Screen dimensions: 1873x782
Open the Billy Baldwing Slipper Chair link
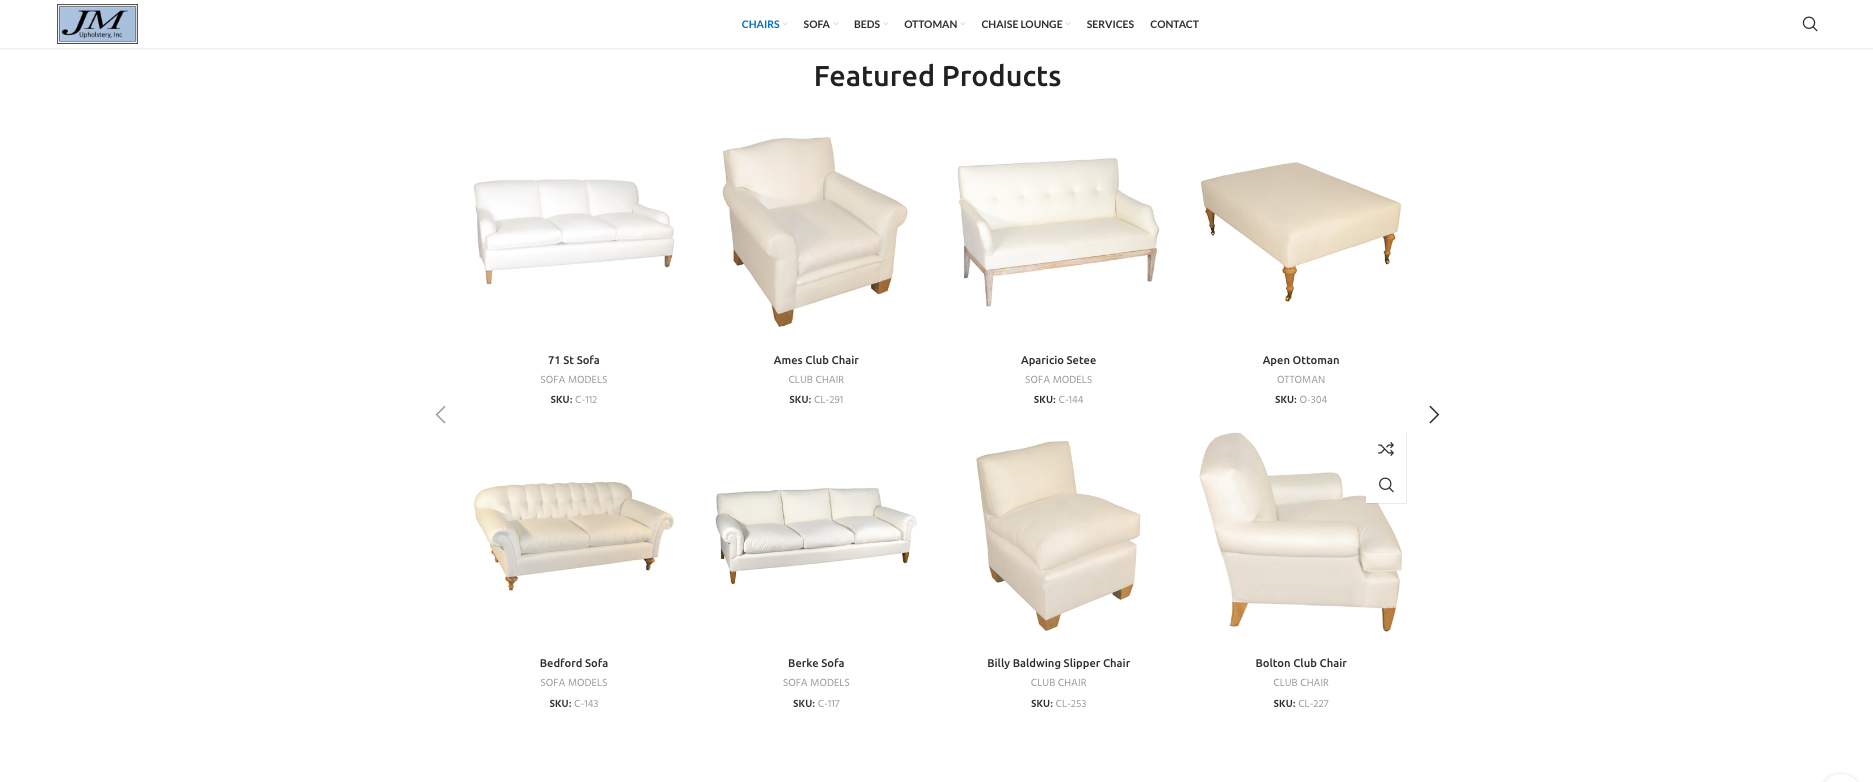[x=1058, y=663]
